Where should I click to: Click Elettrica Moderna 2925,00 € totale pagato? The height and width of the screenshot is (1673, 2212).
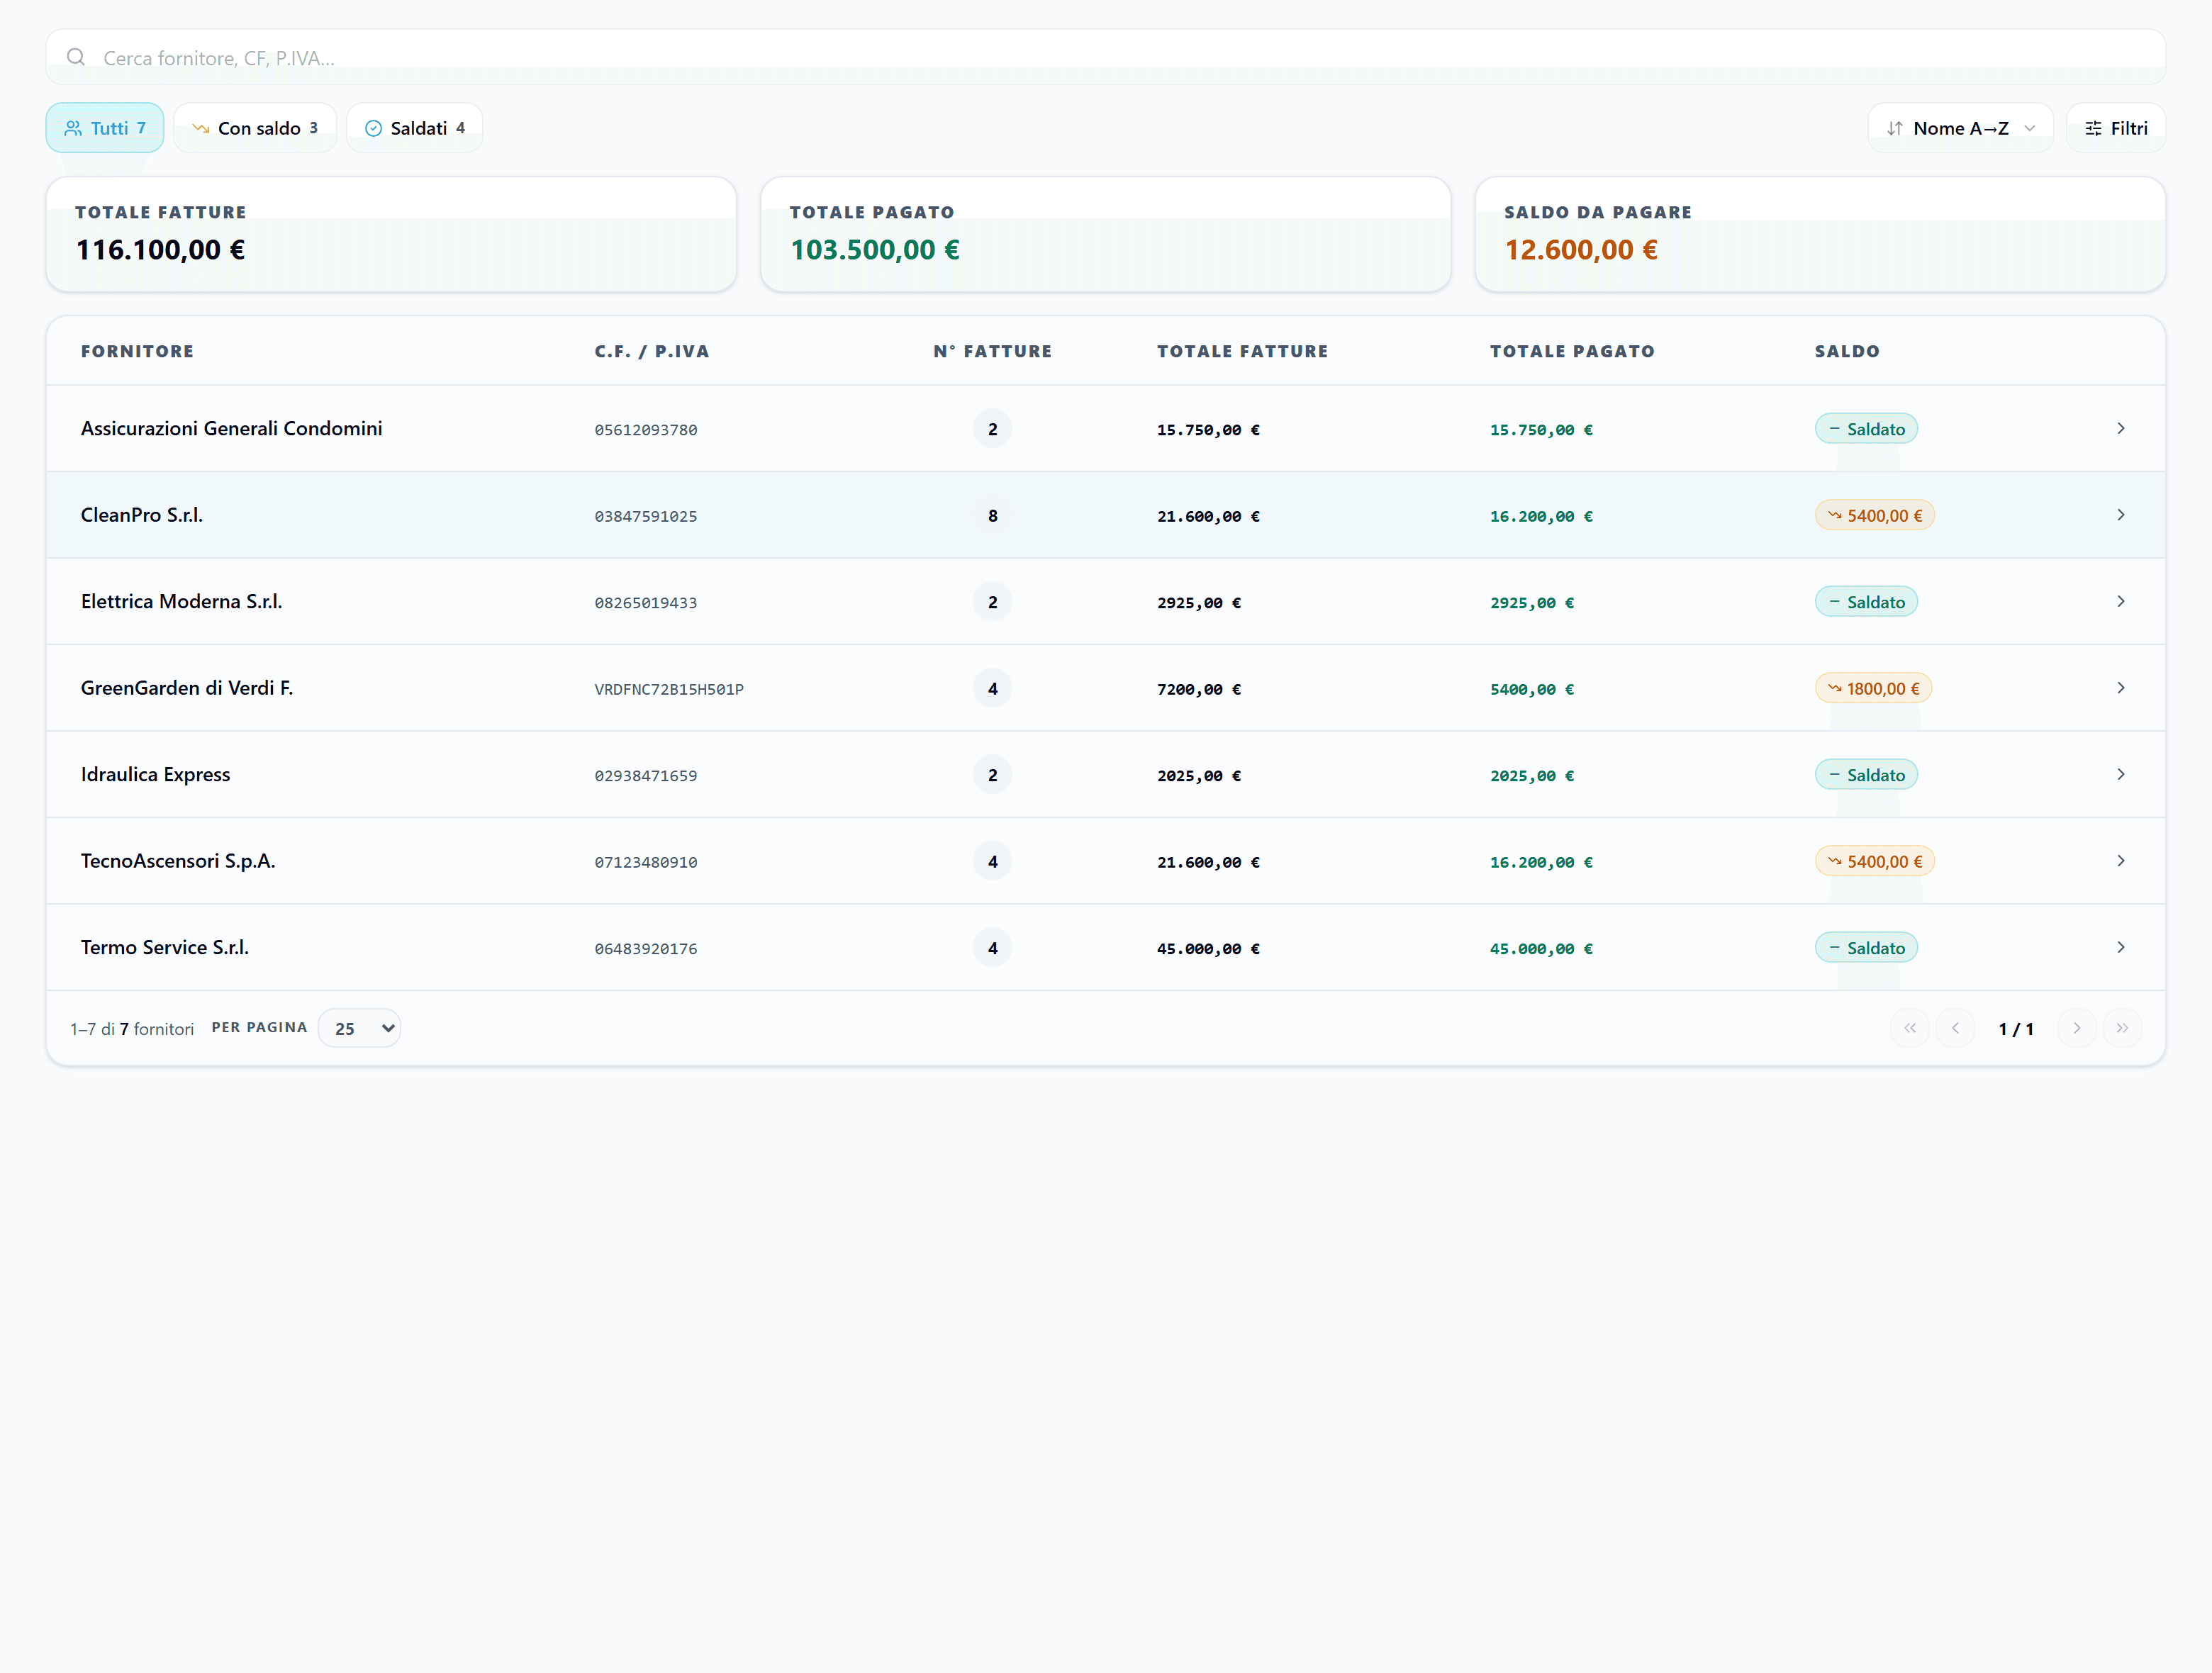(1532, 602)
